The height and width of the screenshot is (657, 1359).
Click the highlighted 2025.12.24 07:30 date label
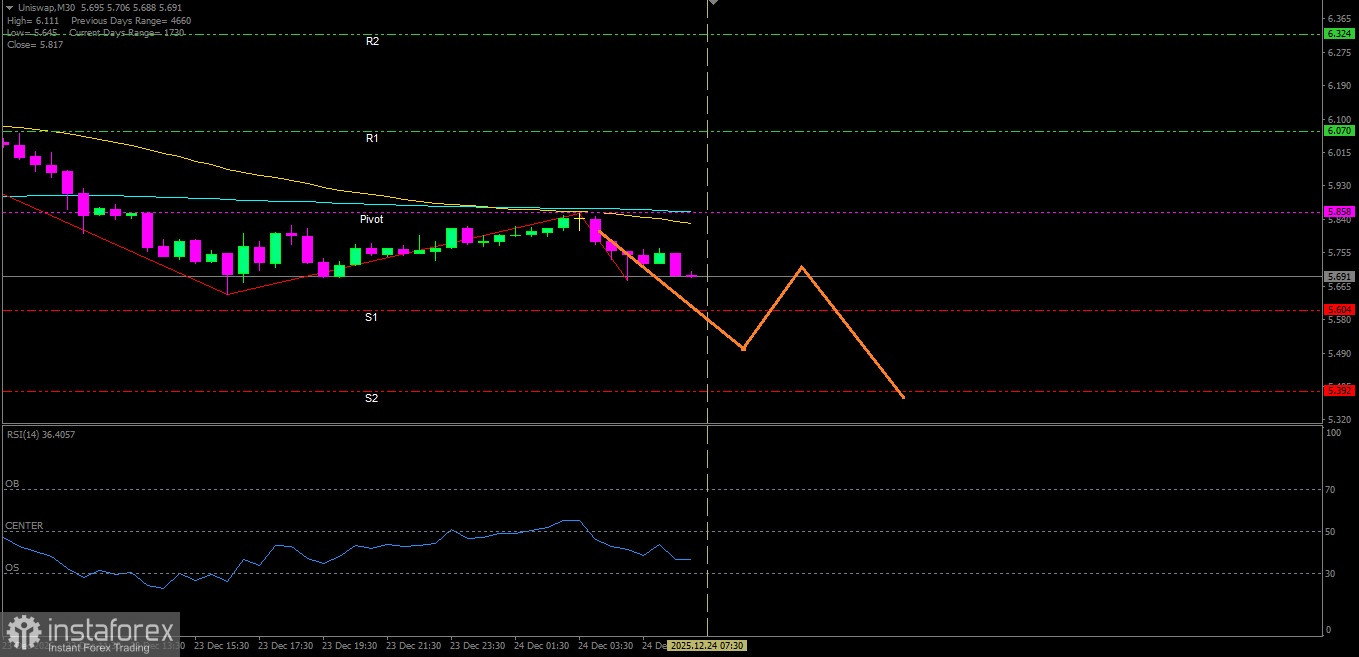(706, 646)
